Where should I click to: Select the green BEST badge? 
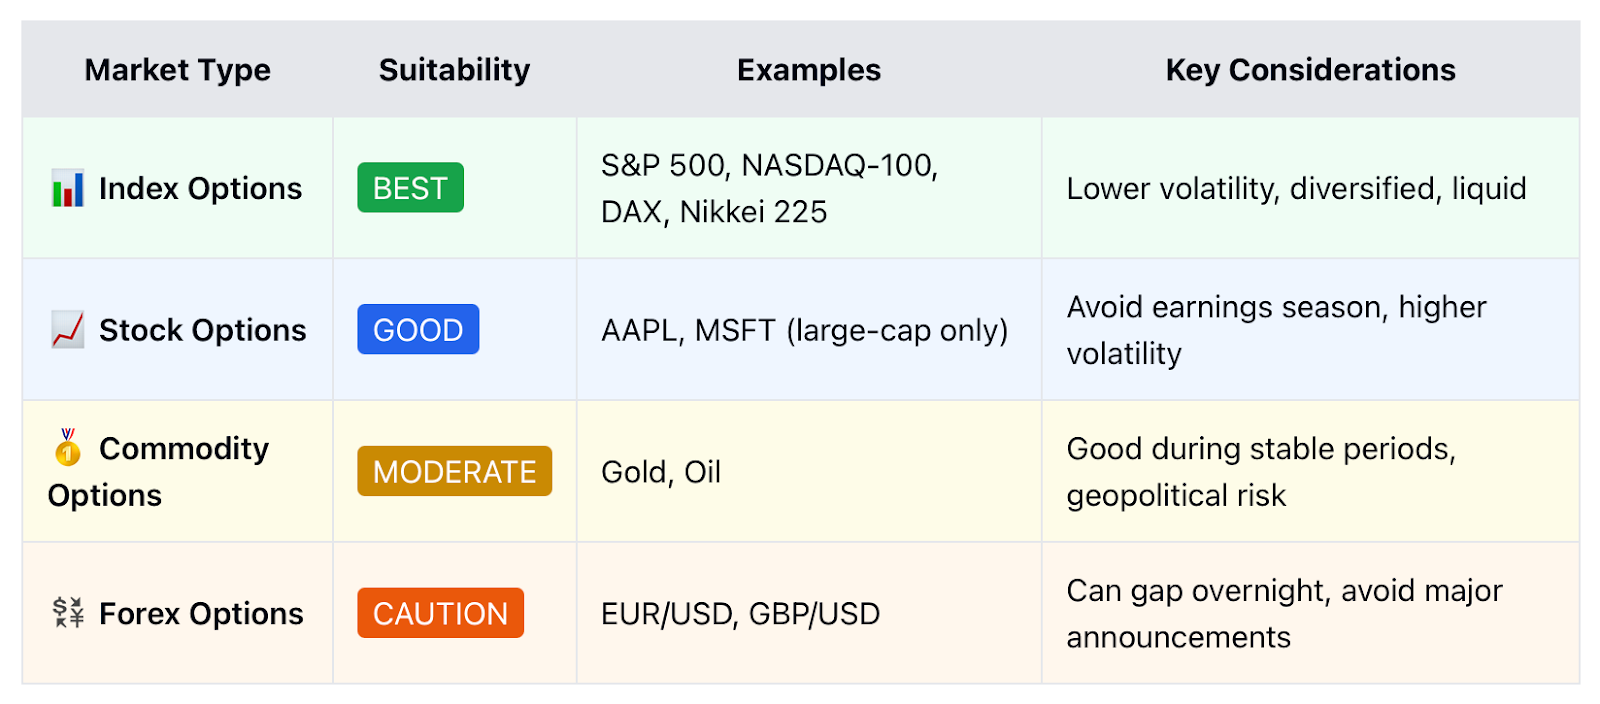point(410,188)
